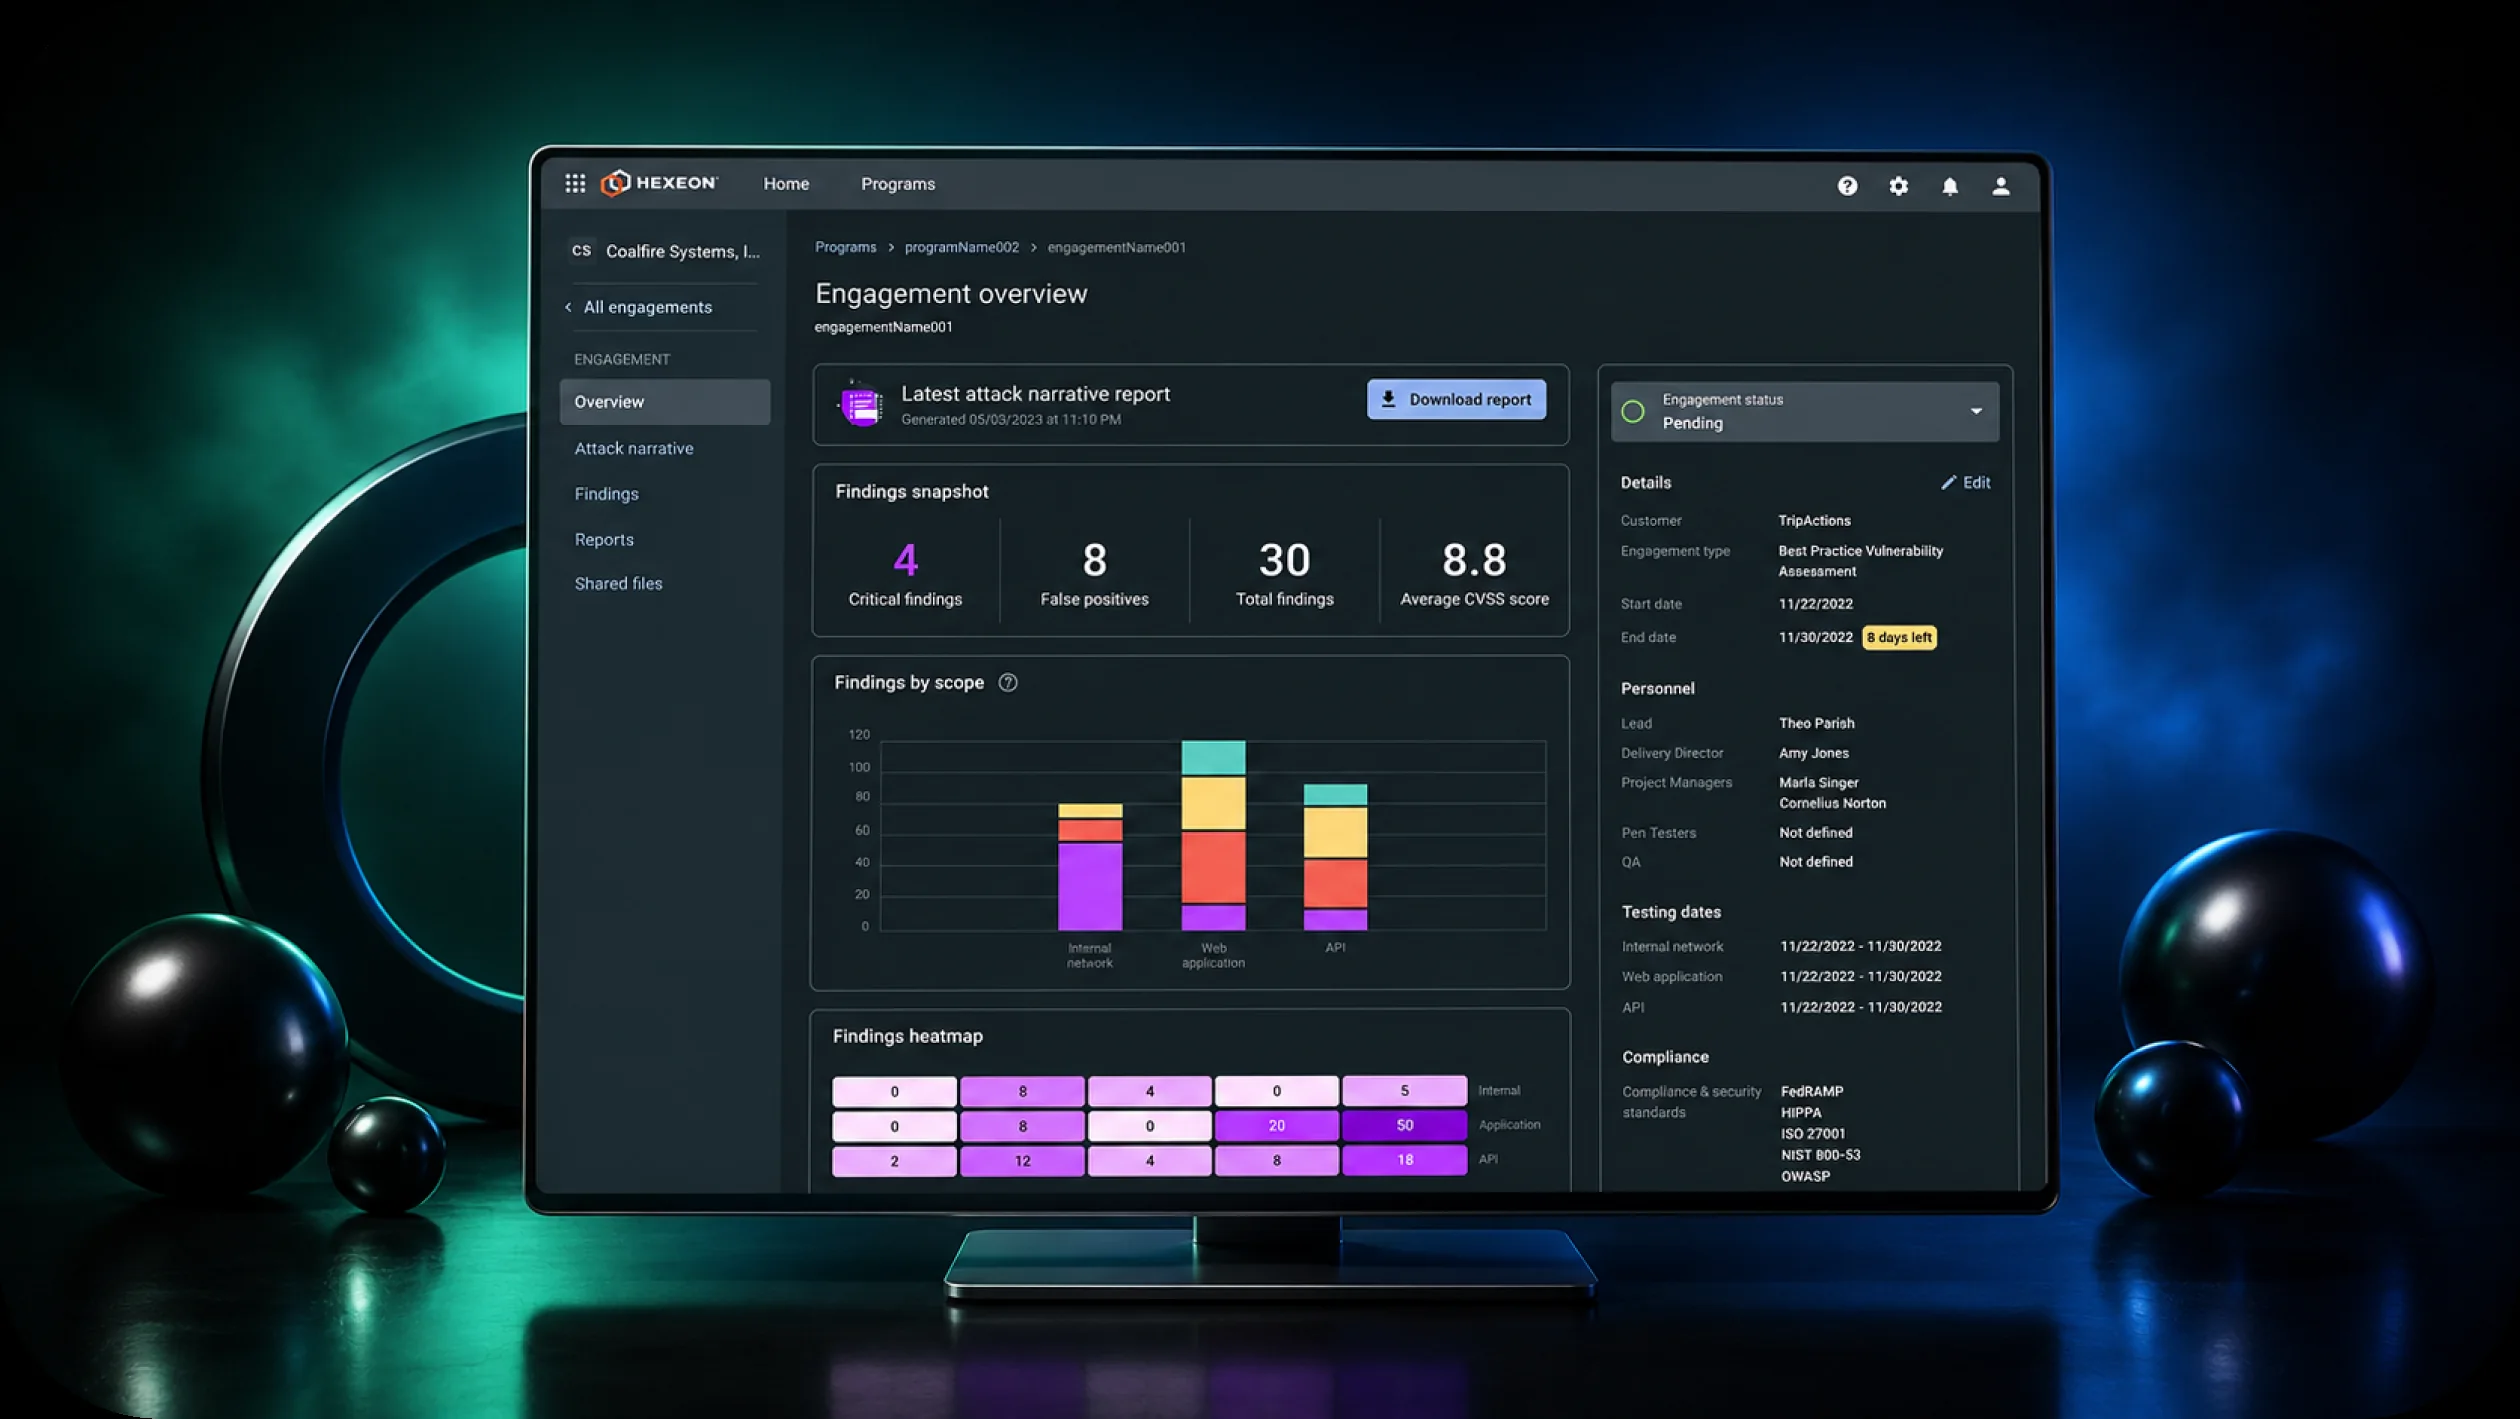Open Reports in the sidebar
This screenshot has height=1419, width=2520.
tap(604, 540)
